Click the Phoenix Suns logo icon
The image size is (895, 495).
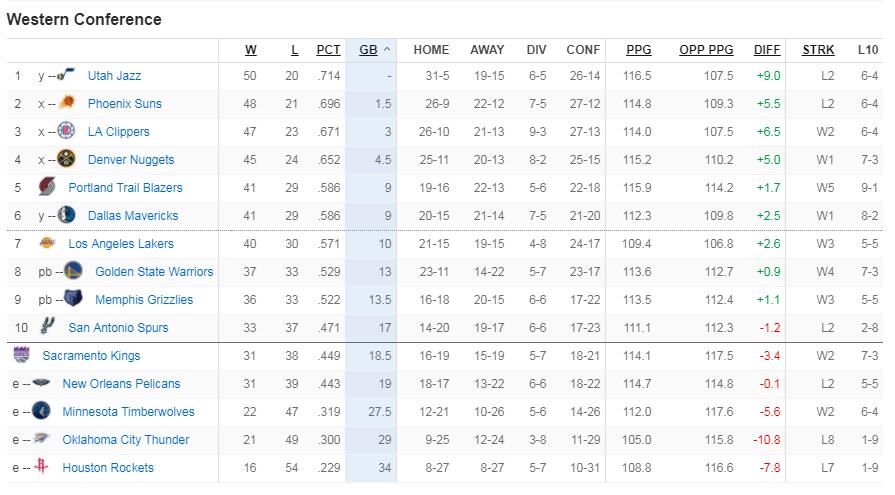[66, 103]
